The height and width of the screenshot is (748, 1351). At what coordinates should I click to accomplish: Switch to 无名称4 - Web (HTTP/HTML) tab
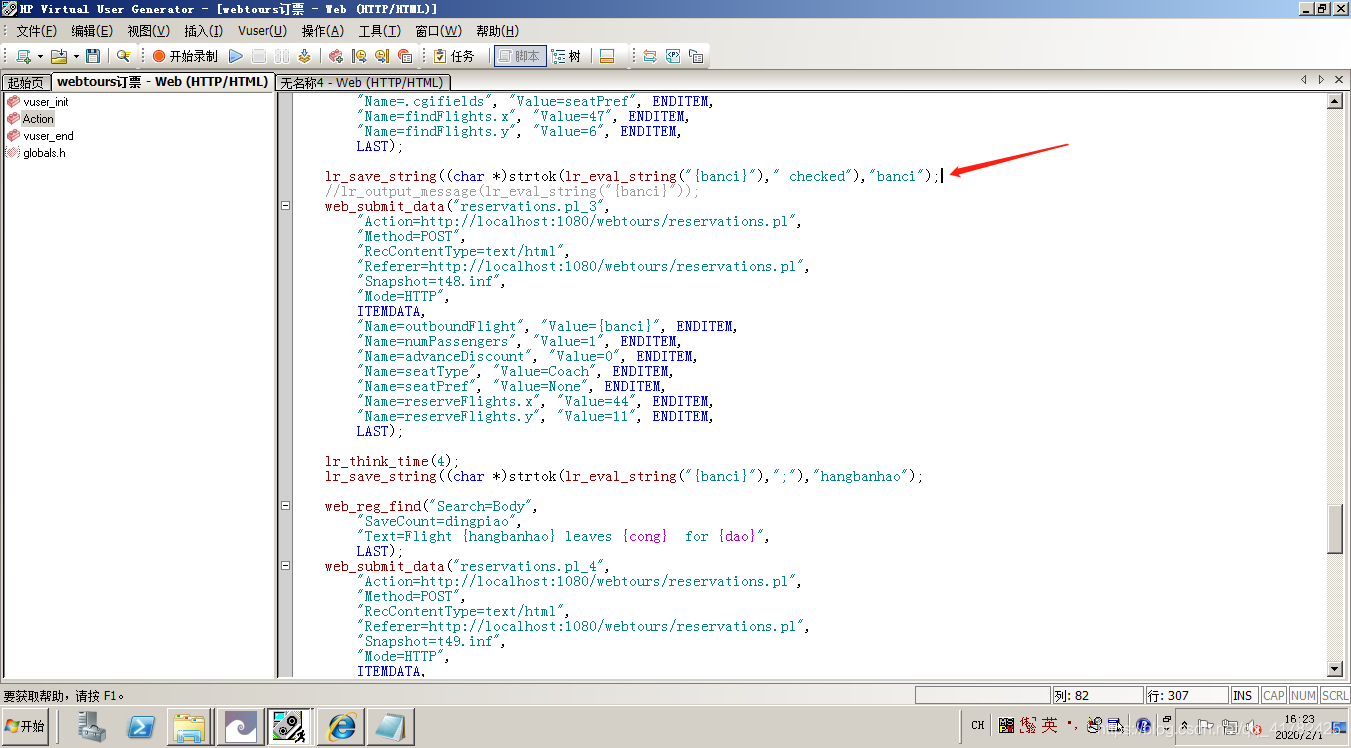click(x=361, y=82)
